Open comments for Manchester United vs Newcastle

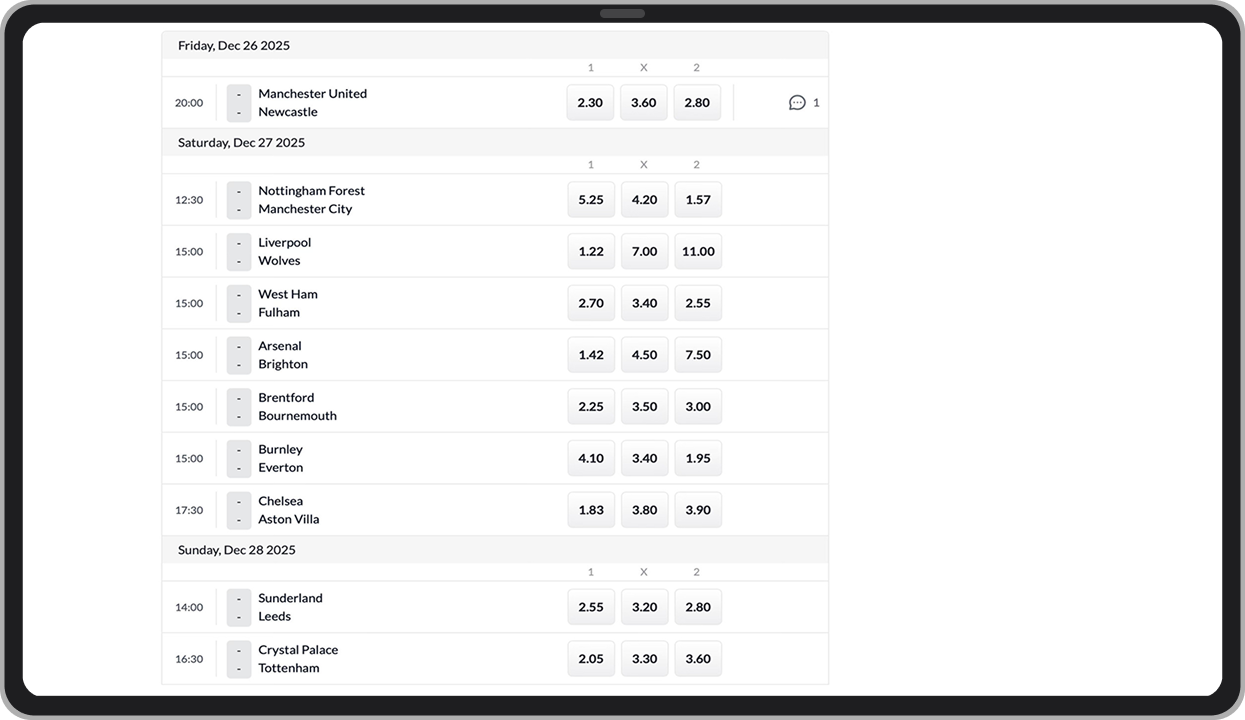(x=796, y=102)
